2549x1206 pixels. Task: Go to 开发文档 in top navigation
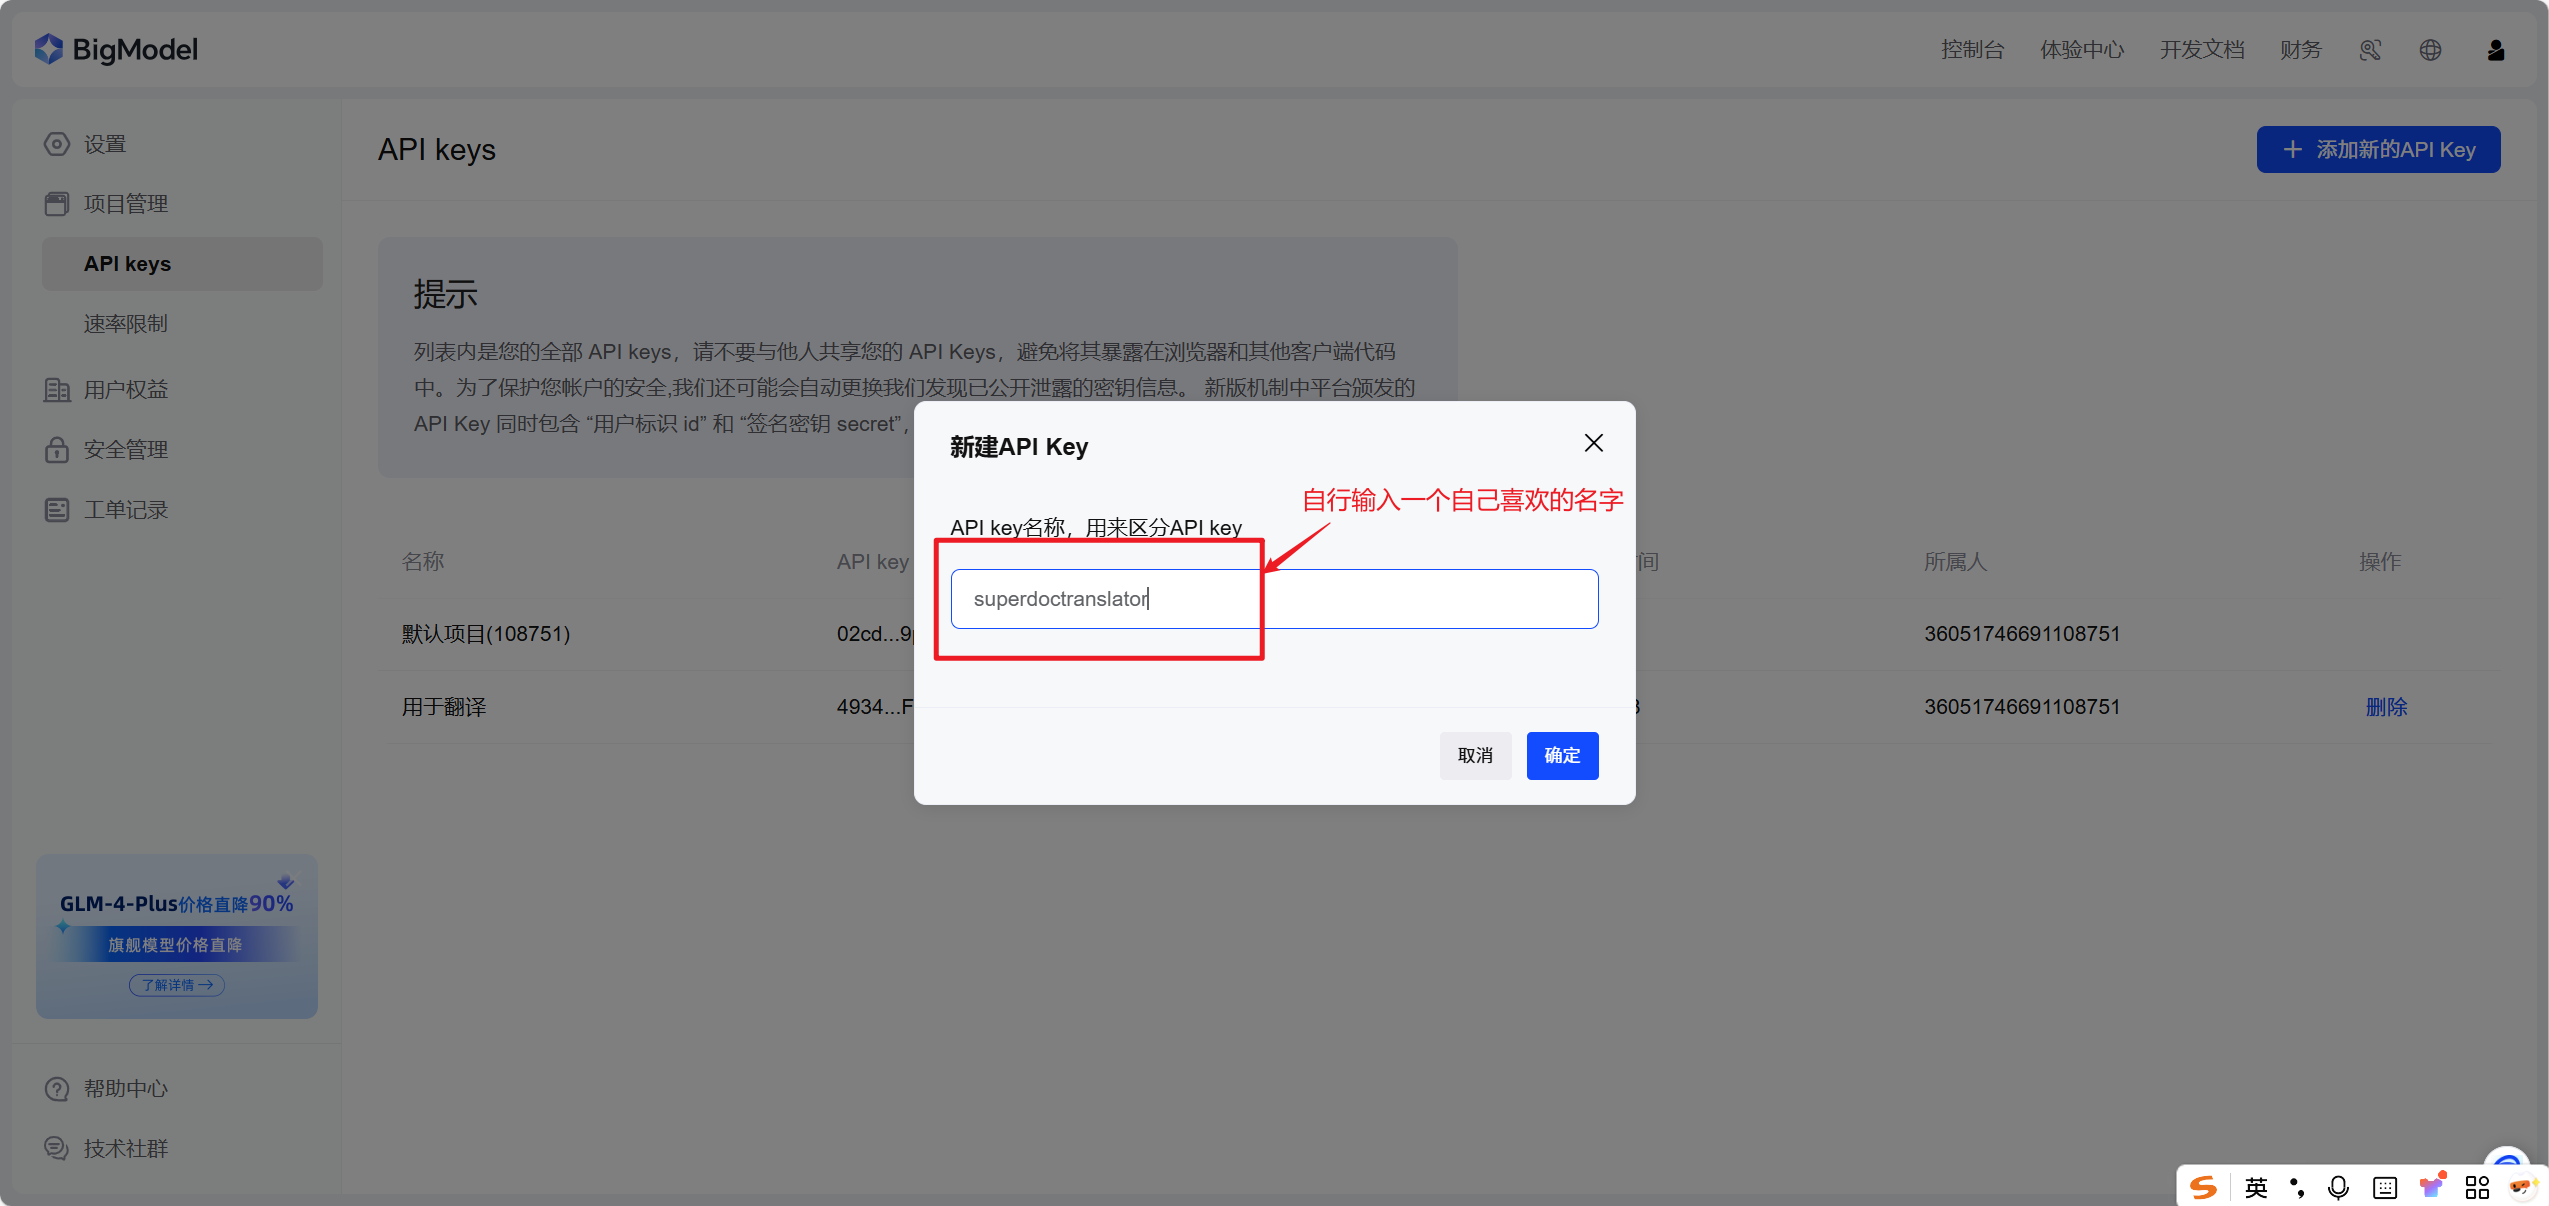(2201, 50)
